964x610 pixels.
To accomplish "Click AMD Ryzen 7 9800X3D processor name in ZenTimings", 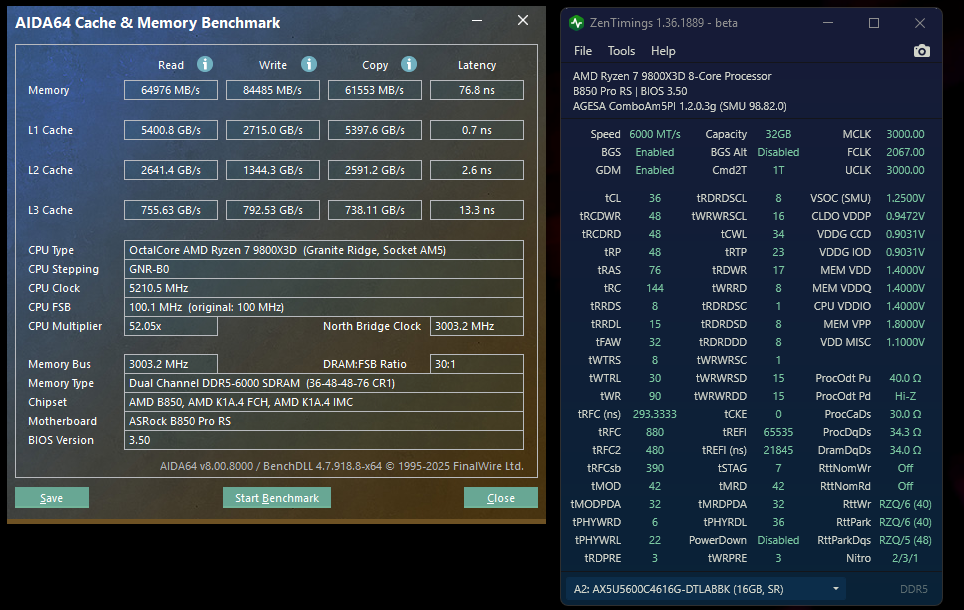I will point(672,76).
